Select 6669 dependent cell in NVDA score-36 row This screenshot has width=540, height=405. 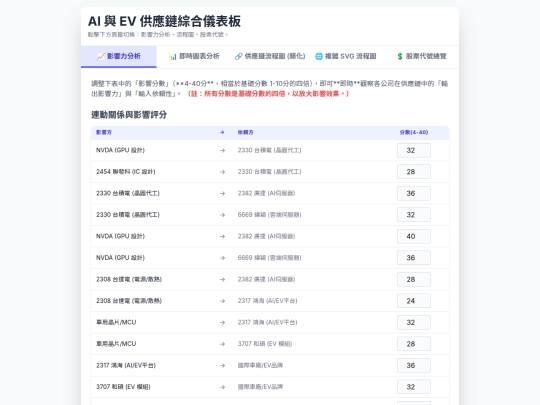point(269,258)
